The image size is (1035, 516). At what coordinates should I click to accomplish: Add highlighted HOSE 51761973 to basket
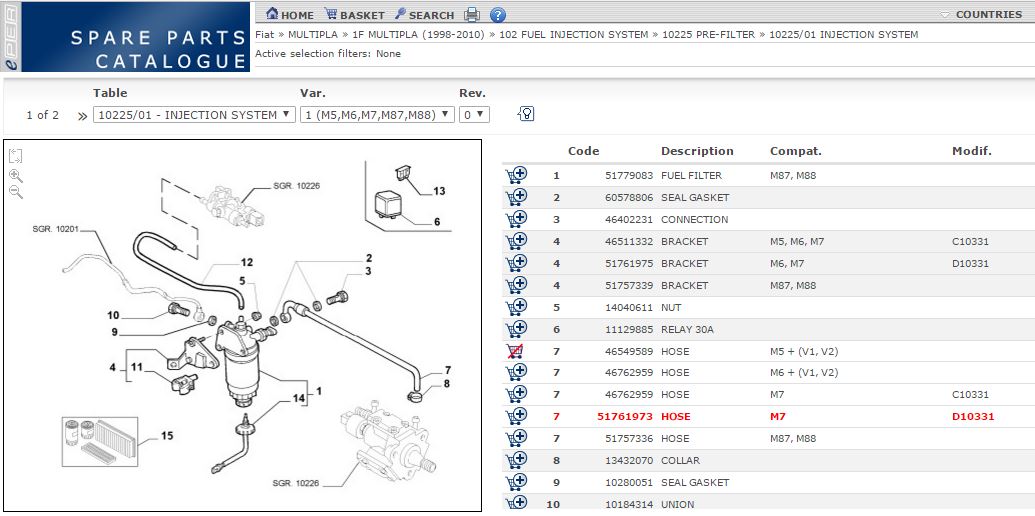click(x=516, y=416)
